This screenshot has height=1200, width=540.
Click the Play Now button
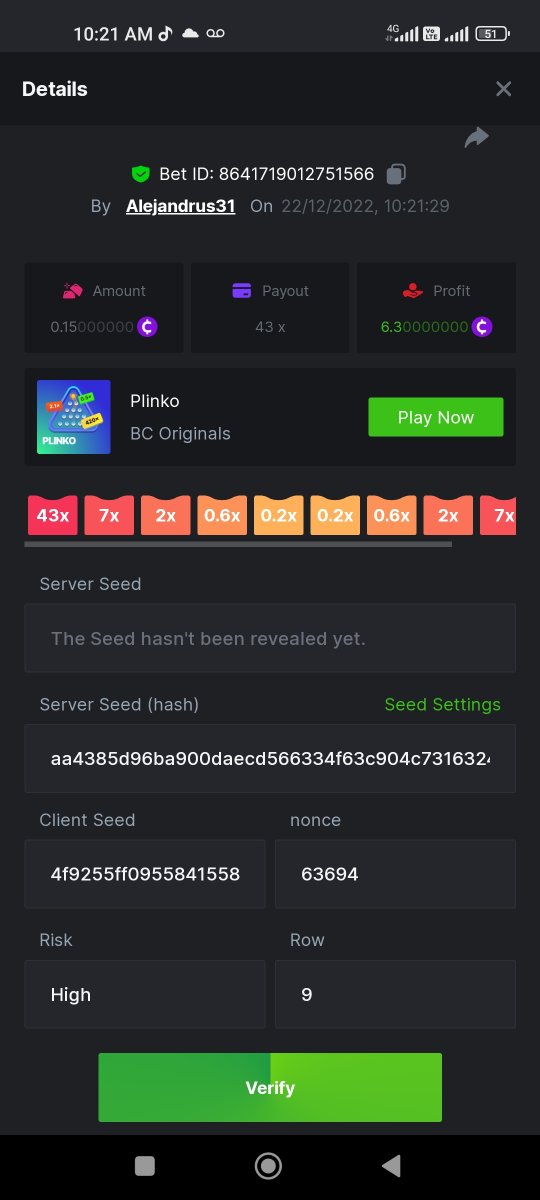tap(436, 417)
